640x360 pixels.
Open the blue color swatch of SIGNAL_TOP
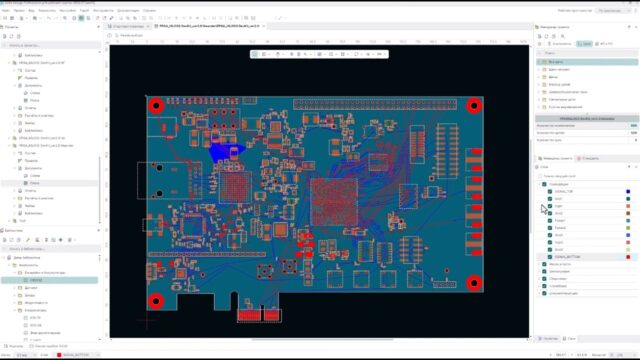(628, 191)
